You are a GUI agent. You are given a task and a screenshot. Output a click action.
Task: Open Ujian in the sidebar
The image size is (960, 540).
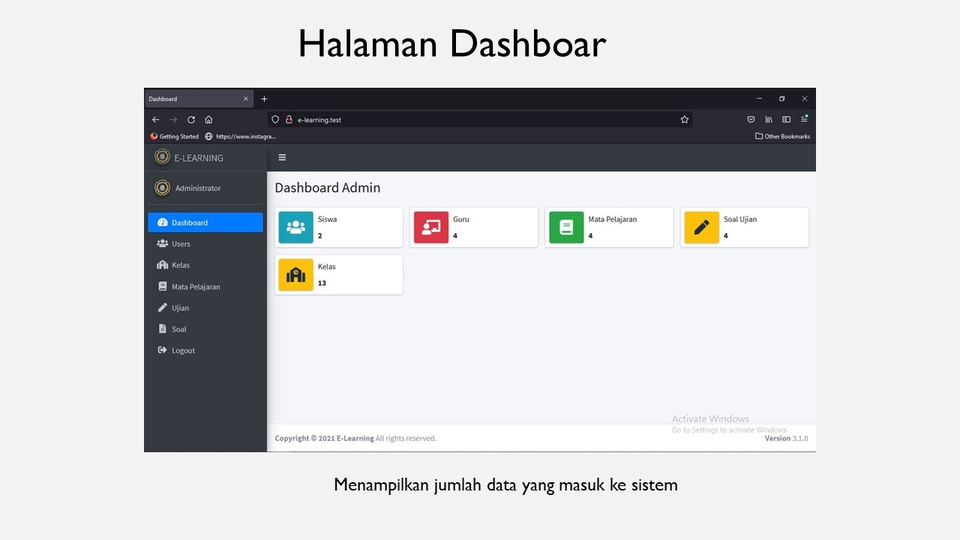pos(205,308)
